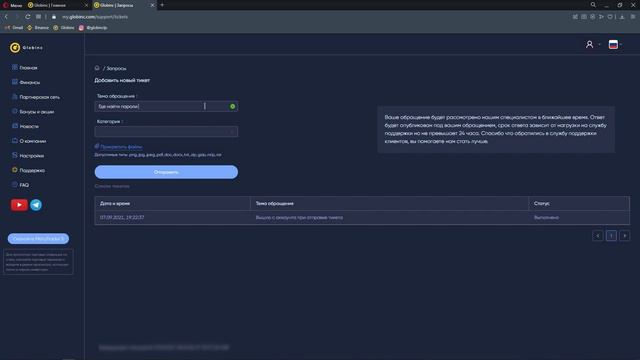Open the user account icon
Viewport: 640px width, 360px height.
[x=589, y=44]
